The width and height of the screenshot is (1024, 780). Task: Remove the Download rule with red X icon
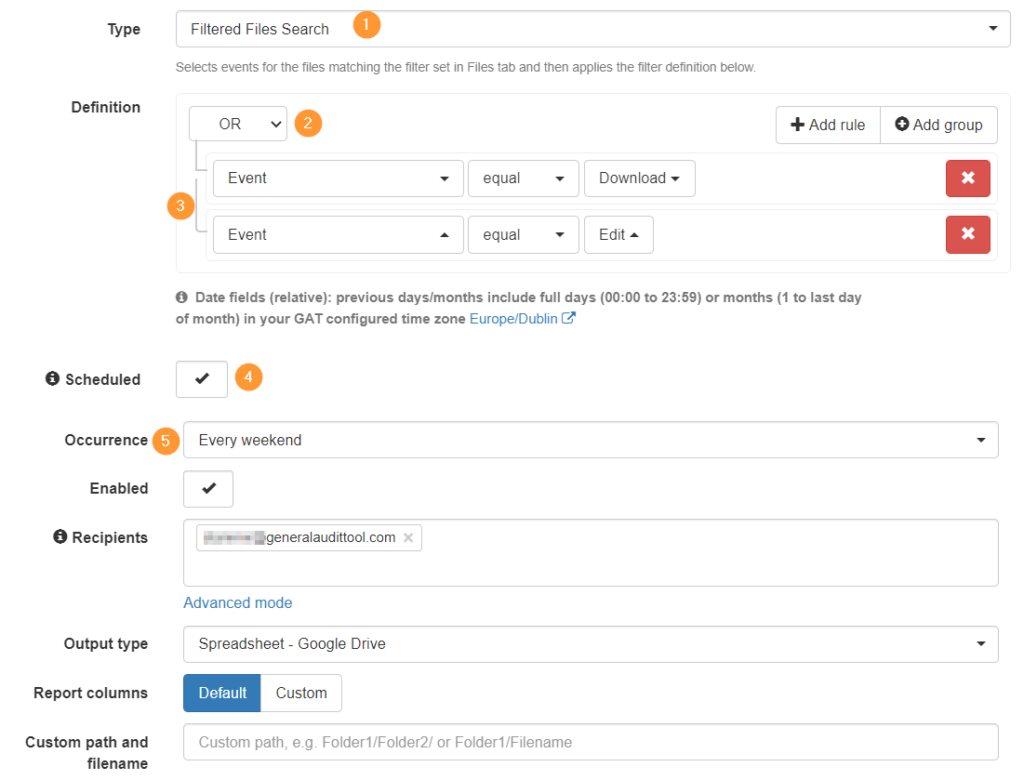pyautogui.click(x=968, y=178)
